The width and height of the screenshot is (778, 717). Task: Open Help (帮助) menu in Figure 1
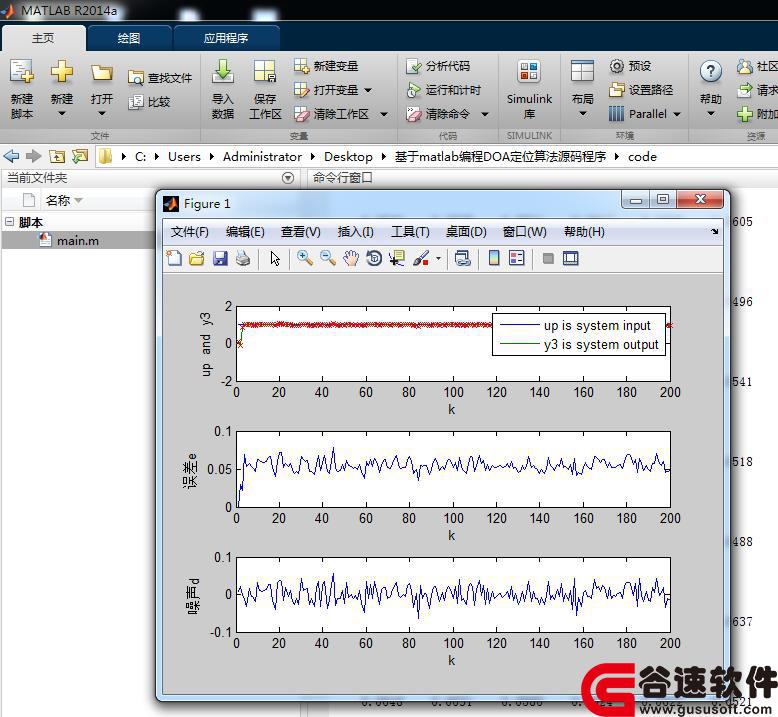[584, 232]
